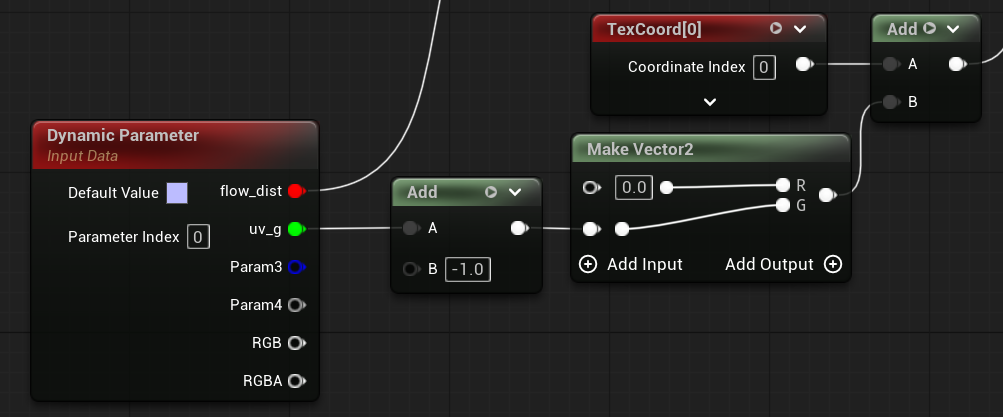
Task: Select the Dynamic Parameter node title
Action: coord(123,136)
